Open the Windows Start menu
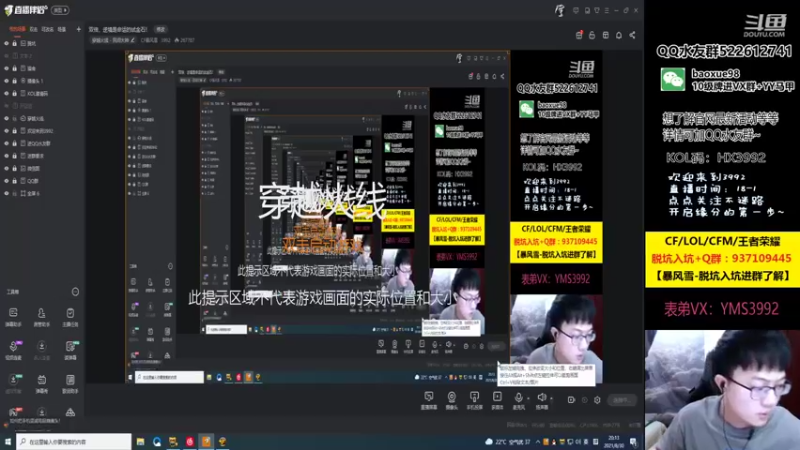Image resolution: width=800 pixels, height=450 pixels. (8, 442)
